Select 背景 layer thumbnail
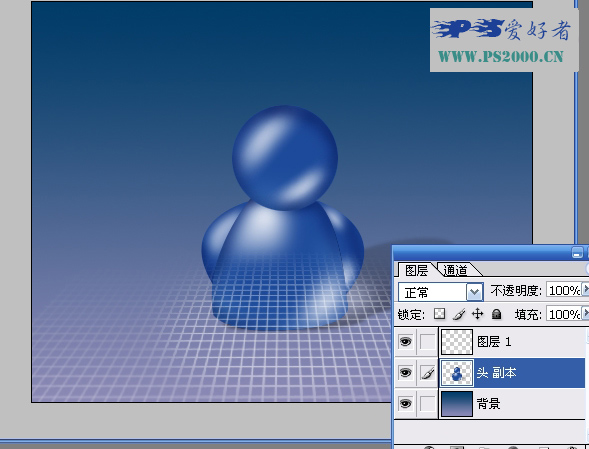589x449 pixels. [456, 404]
